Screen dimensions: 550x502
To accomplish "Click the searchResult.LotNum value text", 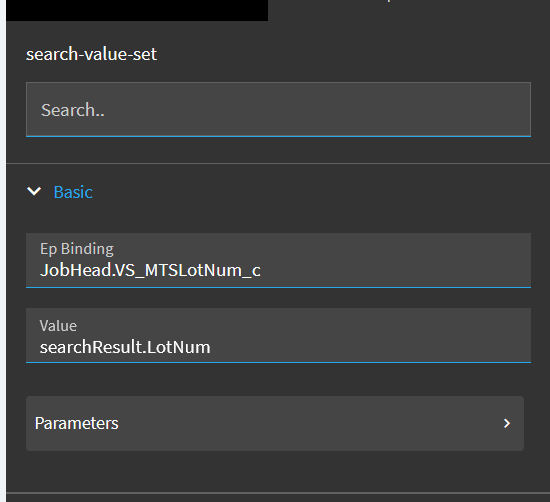I will pos(125,347).
